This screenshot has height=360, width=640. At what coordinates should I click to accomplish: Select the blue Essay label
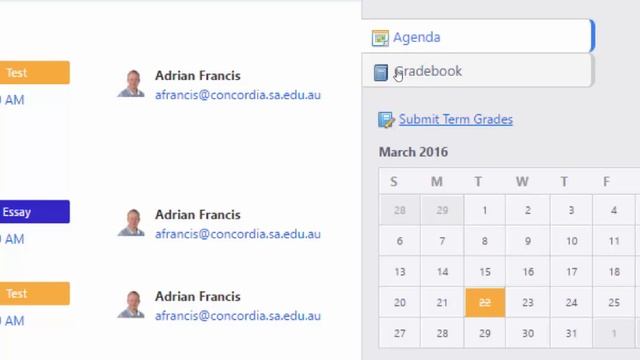[x=34, y=212]
